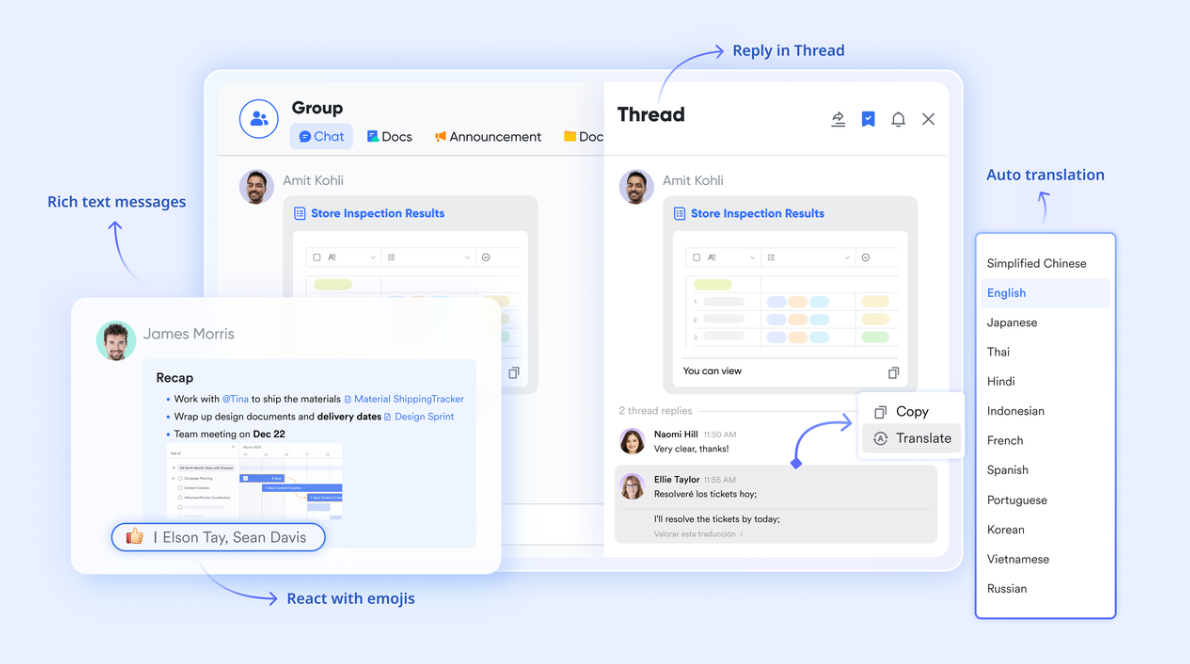Click Naomi Hill's message 'Very clear, thanks!'

pyautogui.click(x=691, y=448)
